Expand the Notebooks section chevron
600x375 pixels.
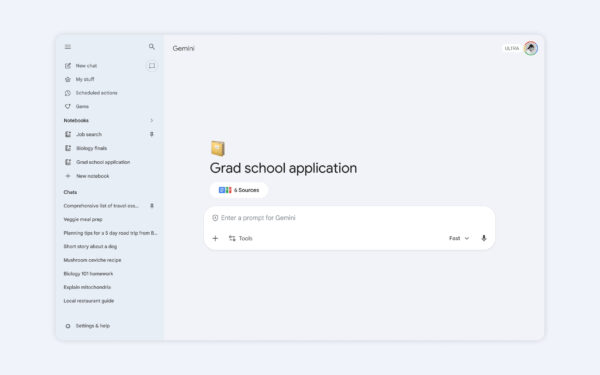pyautogui.click(x=152, y=121)
